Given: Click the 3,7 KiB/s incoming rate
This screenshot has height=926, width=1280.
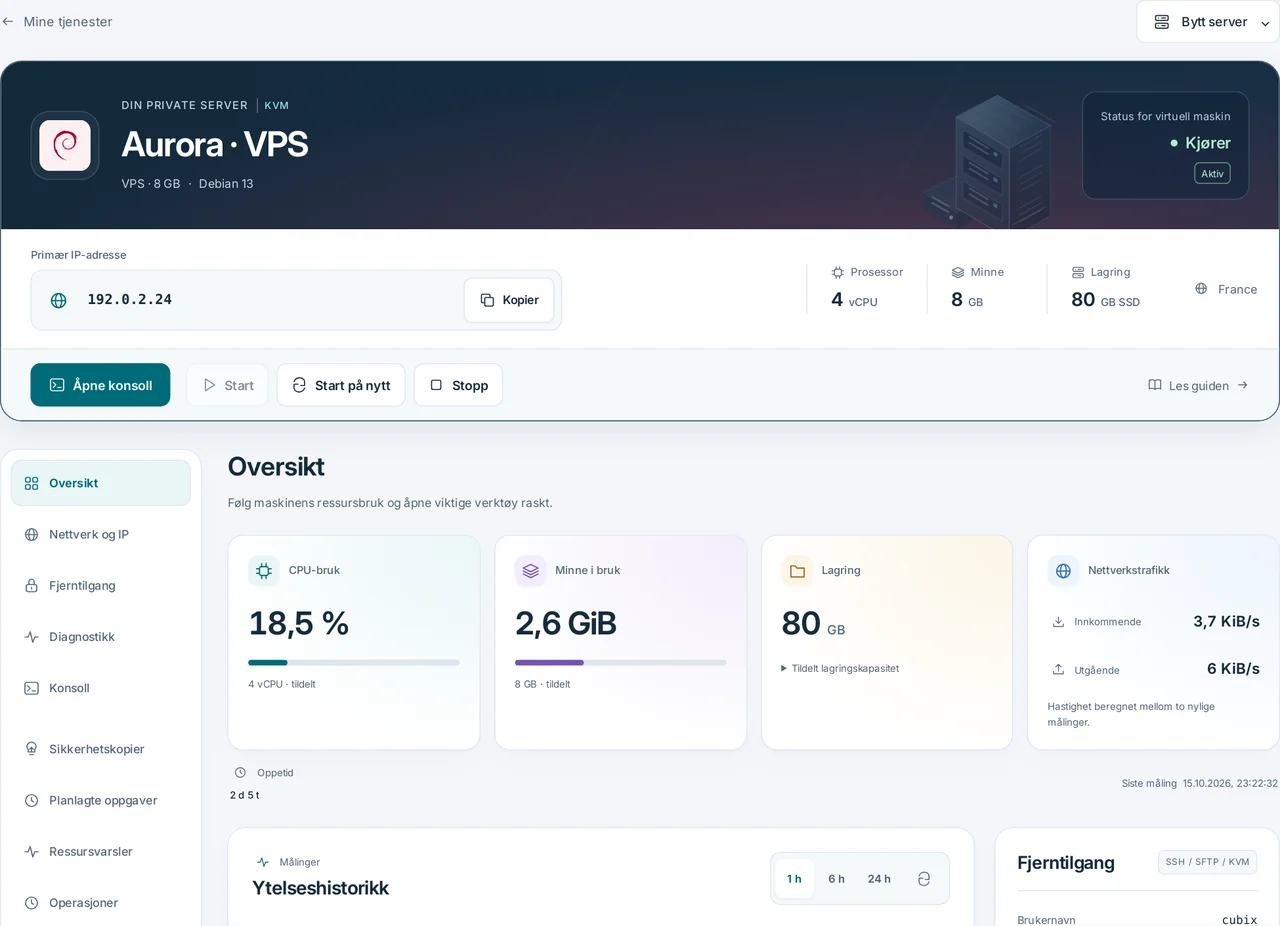Looking at the screenshot, I should tap(1226, 621).
